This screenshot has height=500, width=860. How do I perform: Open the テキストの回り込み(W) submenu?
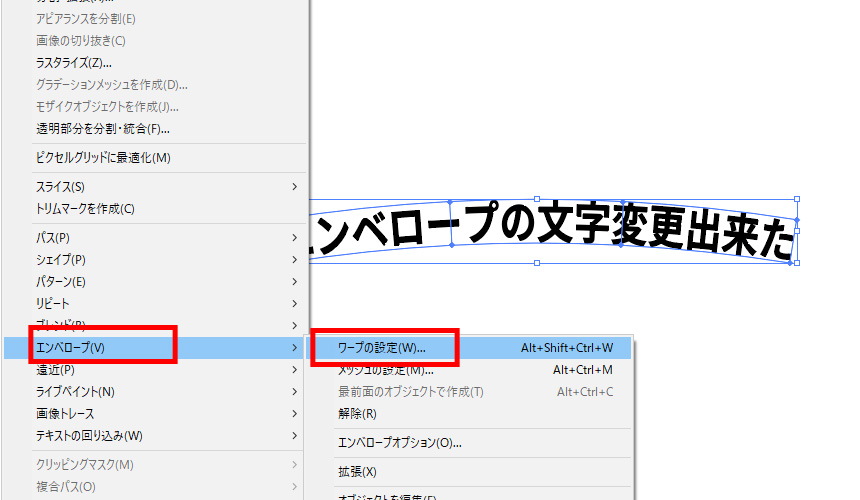(x=89, y=435)
